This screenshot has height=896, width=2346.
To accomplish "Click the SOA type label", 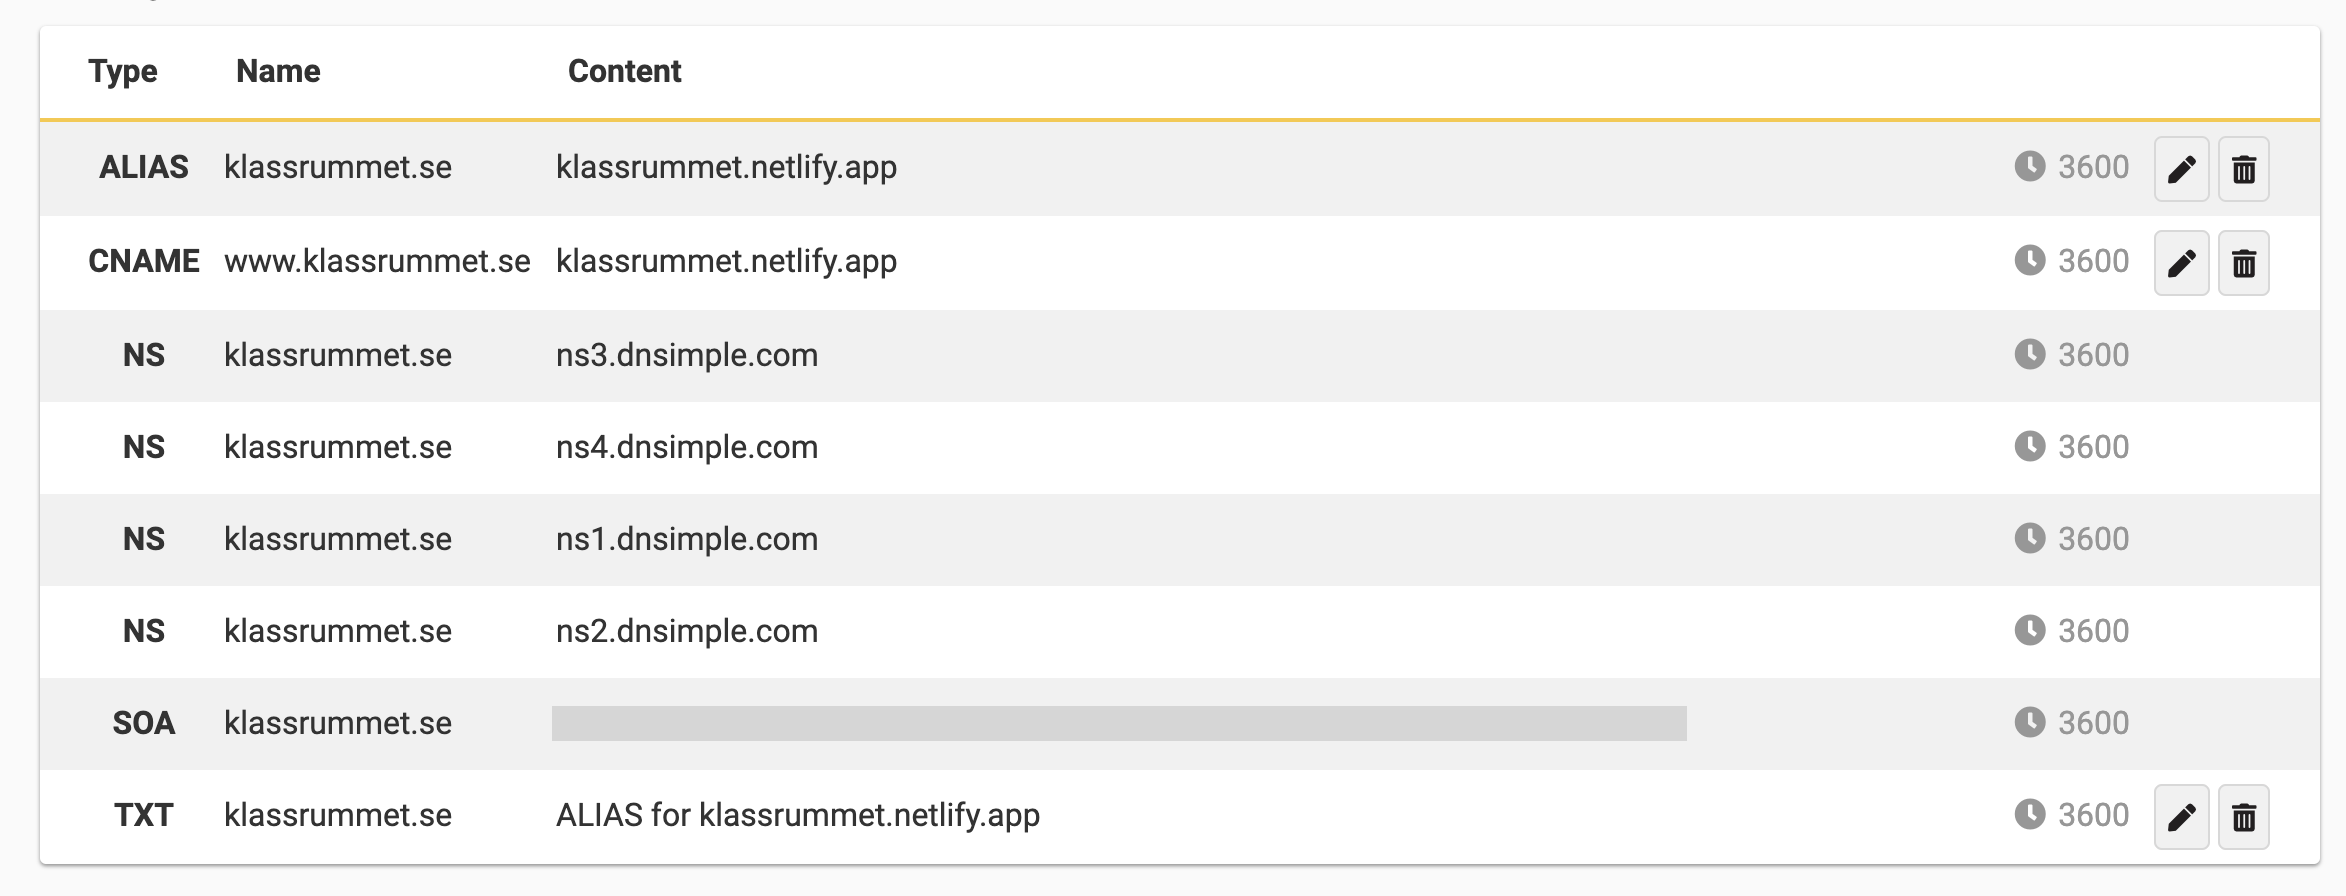I will coord(144,723).
